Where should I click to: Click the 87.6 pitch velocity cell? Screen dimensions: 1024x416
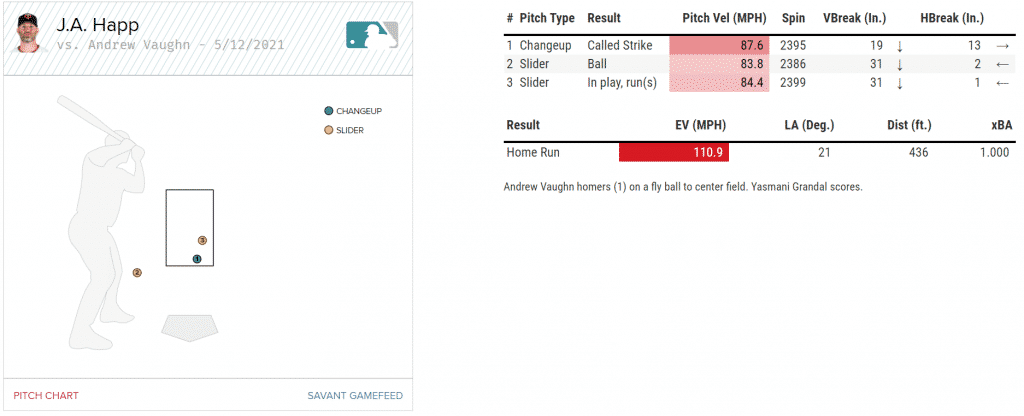click(718, 46)
